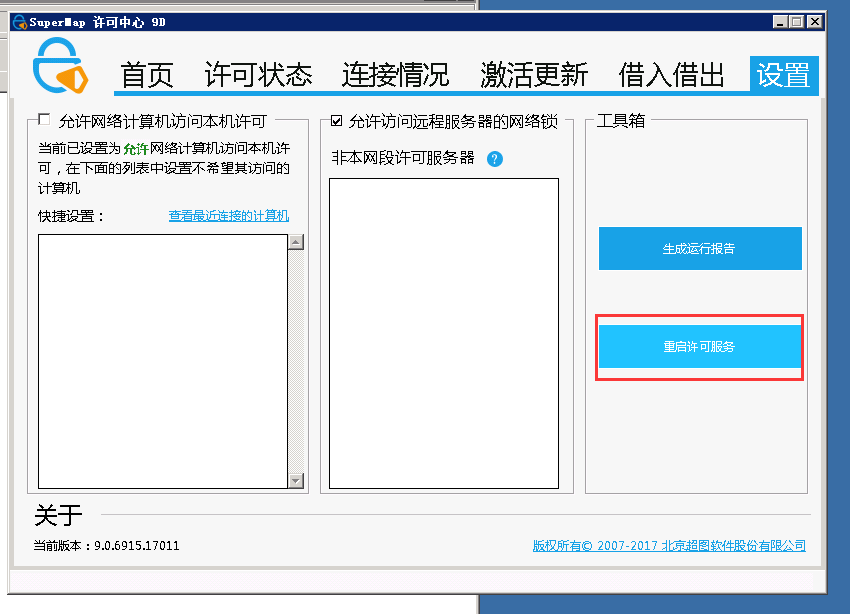Close the 许可中心 window
The image size is (850, 614).
coord(815,22)
